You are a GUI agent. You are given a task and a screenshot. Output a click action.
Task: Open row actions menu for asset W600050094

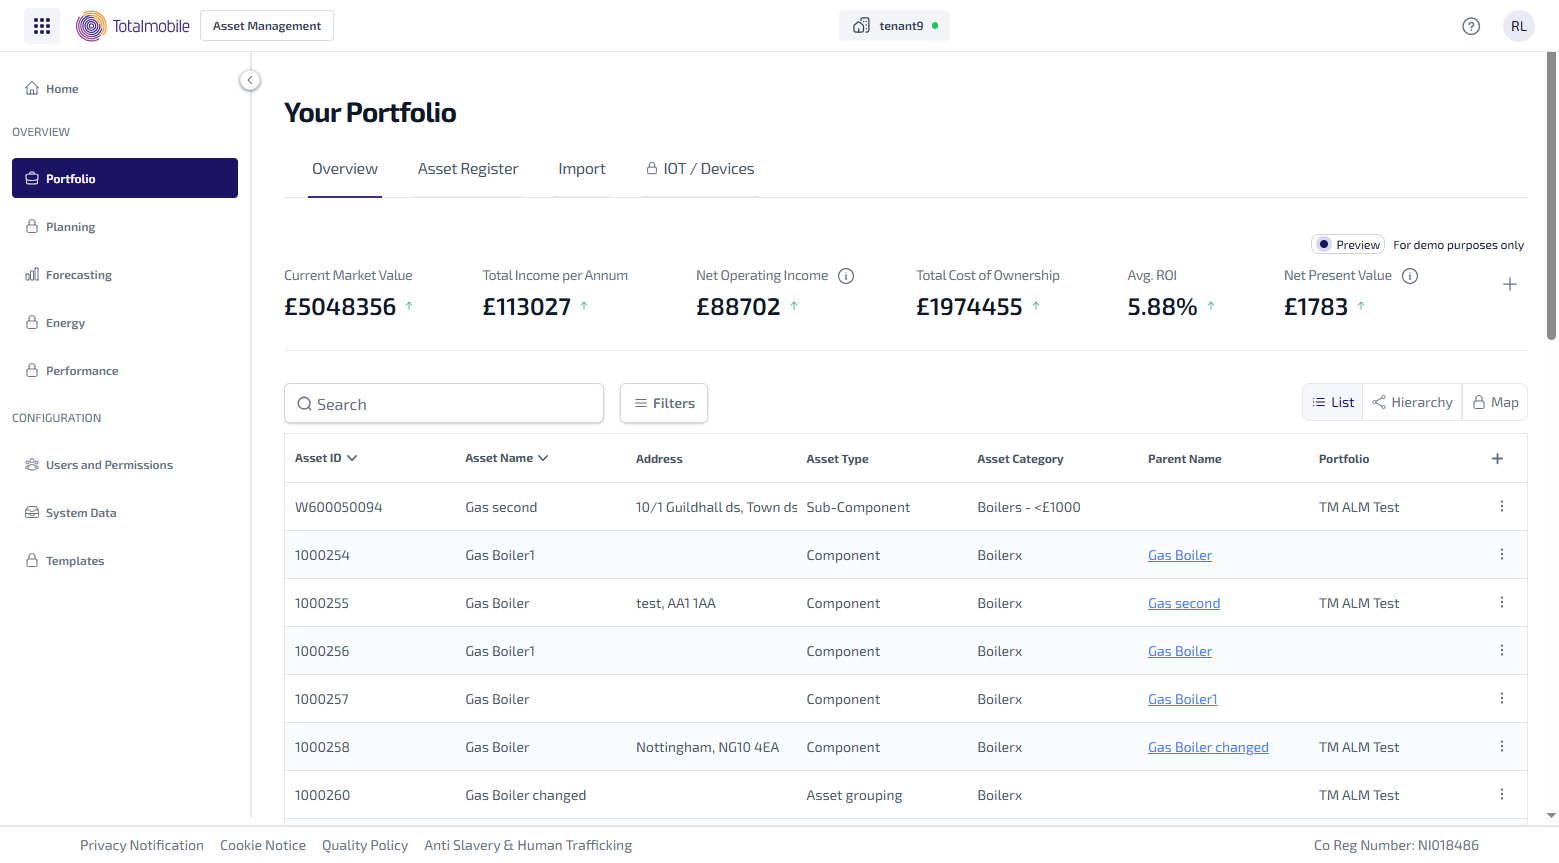click(x=1501, y=507)
